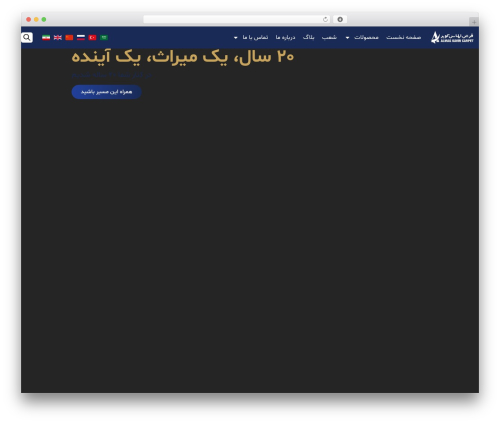Screen dimensions: 500x423
Task: Close the browser window with red button
Action: click(29, 20)
